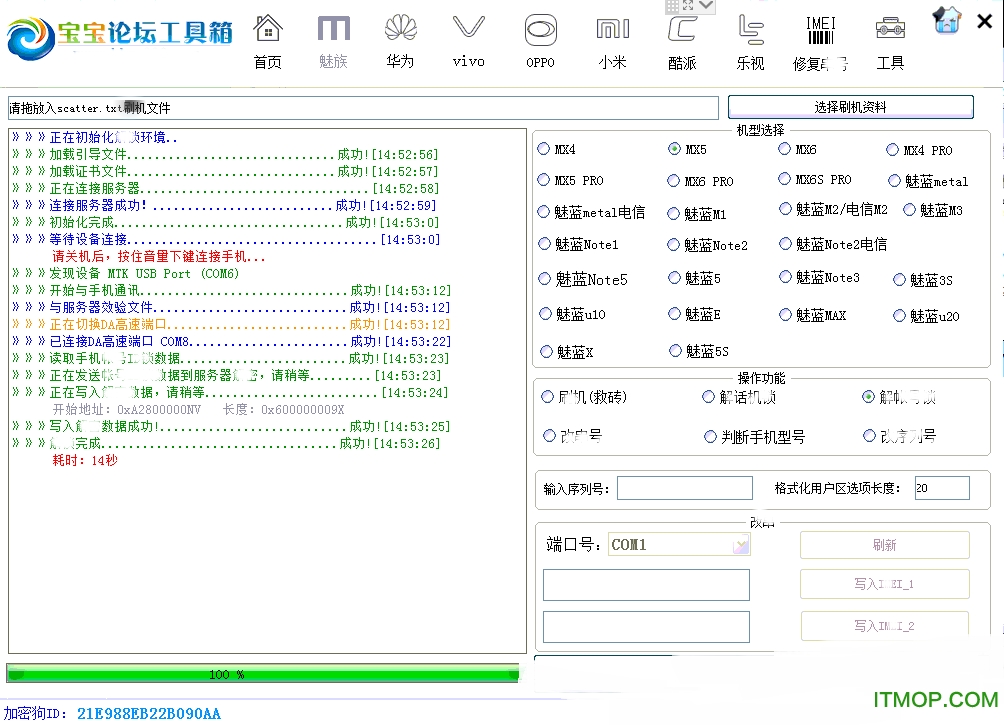1004x725 pixels.
Task: Select the 解锁 operation in the top-right of 操作功能
Action: point(868,396)
